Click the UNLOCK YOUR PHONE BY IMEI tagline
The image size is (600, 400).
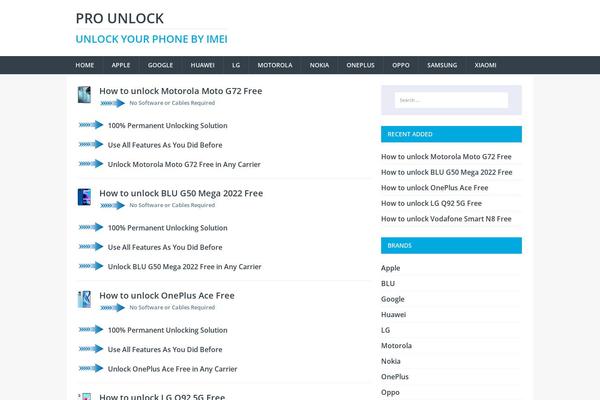[x=152, y=39]
